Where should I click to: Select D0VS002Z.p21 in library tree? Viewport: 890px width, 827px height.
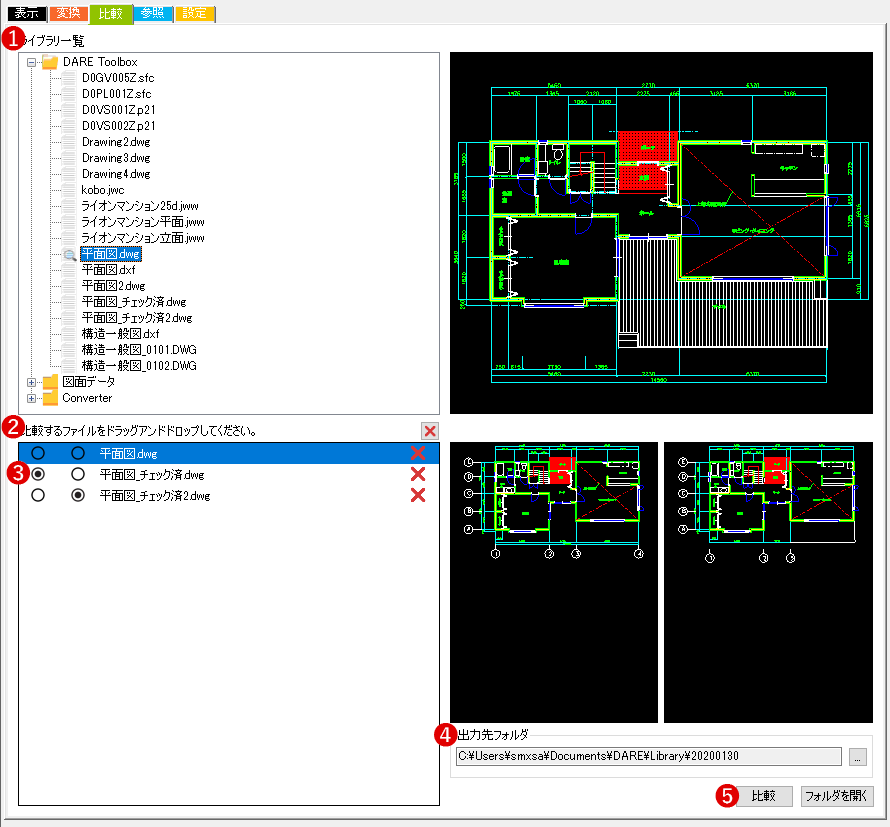pos(118,125)
